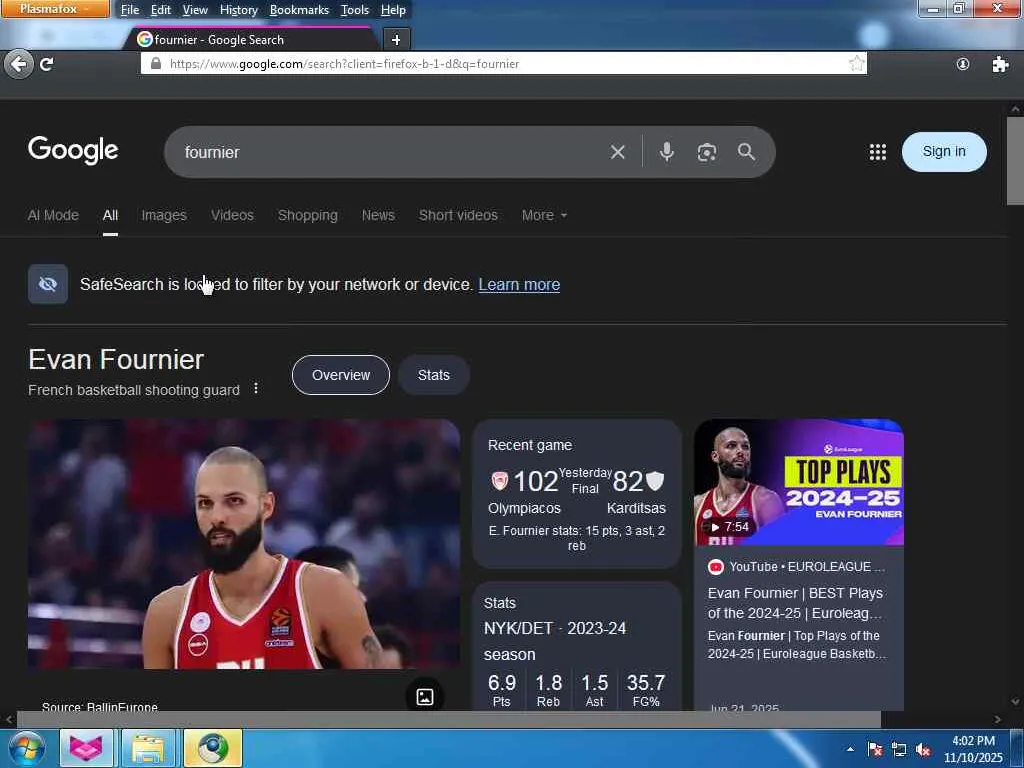Expand the More search filters dropdown

pos(544,215)
